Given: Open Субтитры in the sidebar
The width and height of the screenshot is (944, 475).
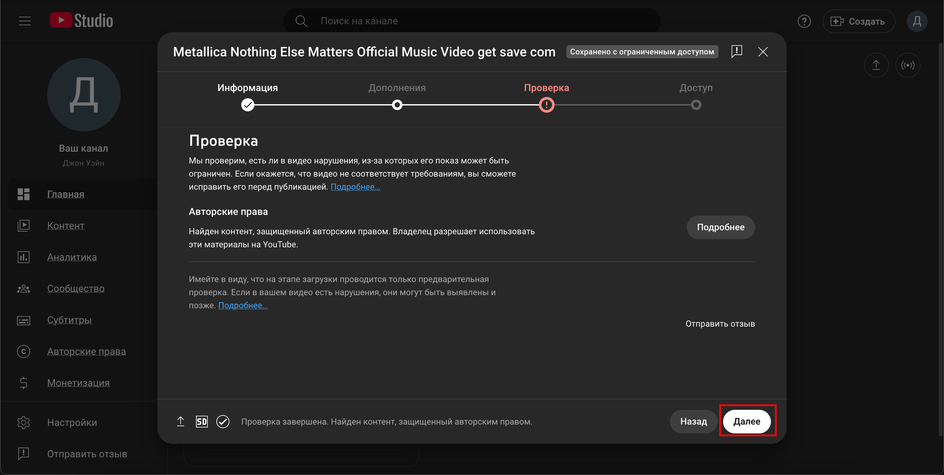Looking at the screenshot, I should [x=69, y=320].
